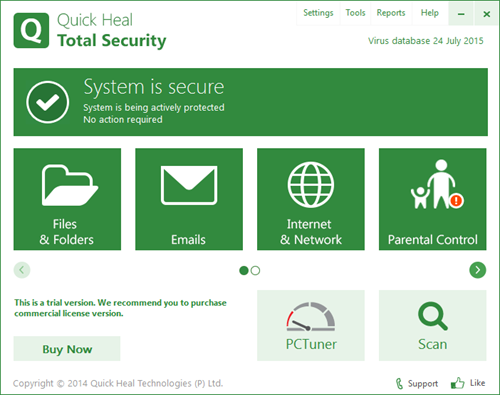This screenshot has height=395, width=500.
Task: Start a Scan with the magnifier tile
Action: click(433, 325)
